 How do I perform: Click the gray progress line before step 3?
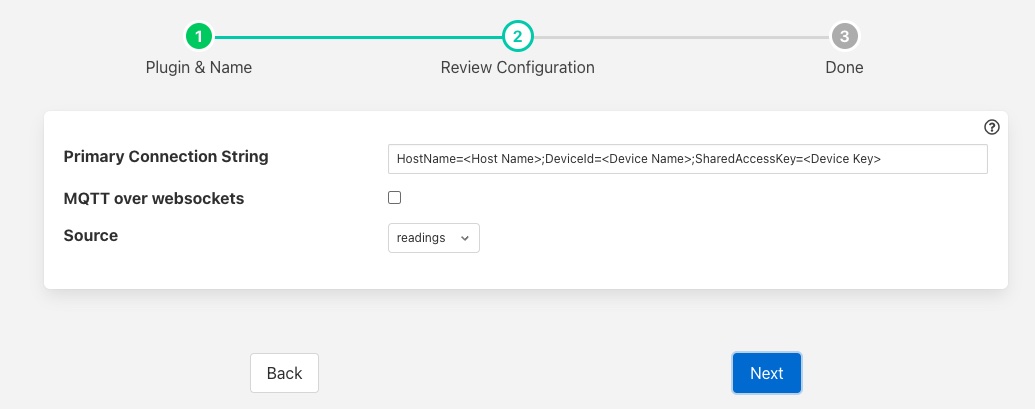[680, 37]
